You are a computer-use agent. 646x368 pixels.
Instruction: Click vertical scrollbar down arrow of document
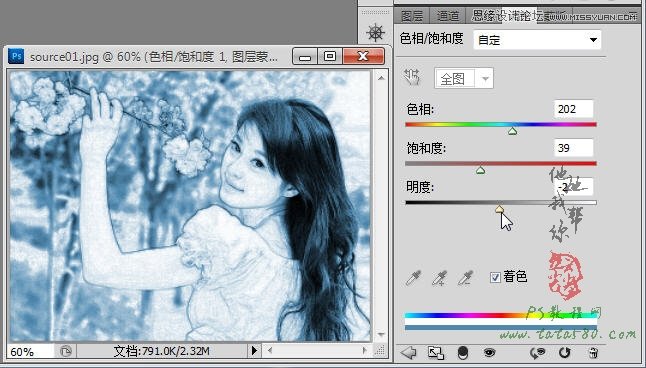coord(381,335)
